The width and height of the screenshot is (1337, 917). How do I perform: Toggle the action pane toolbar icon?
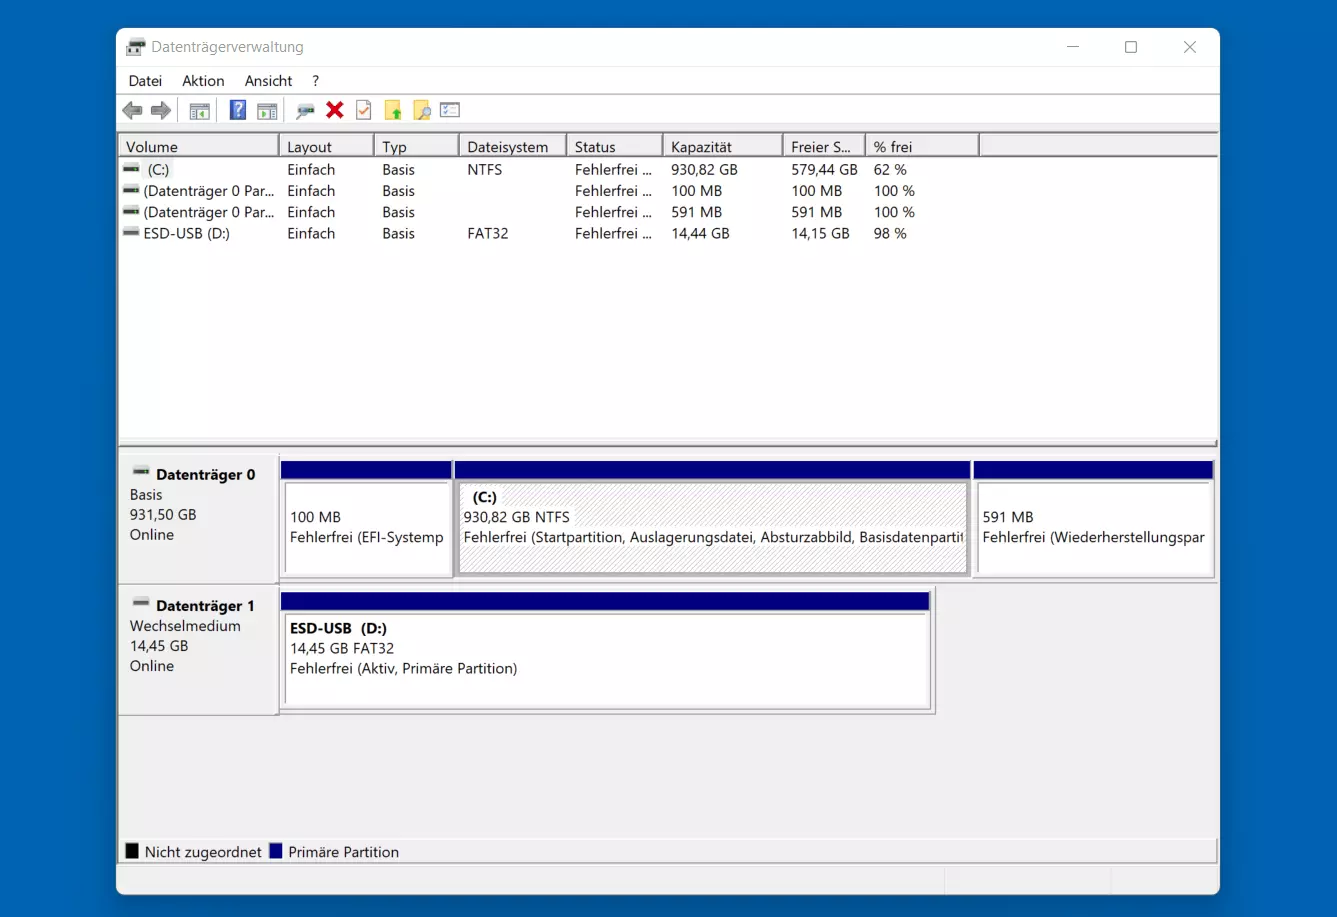(267, 110)
